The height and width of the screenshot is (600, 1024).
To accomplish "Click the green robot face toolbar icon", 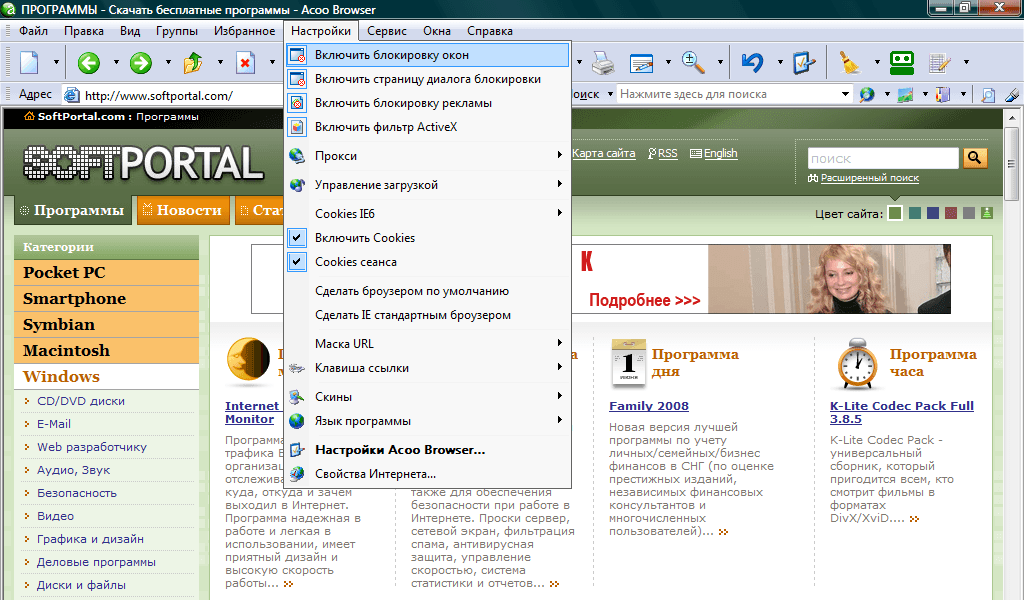I will pos(901,63).
